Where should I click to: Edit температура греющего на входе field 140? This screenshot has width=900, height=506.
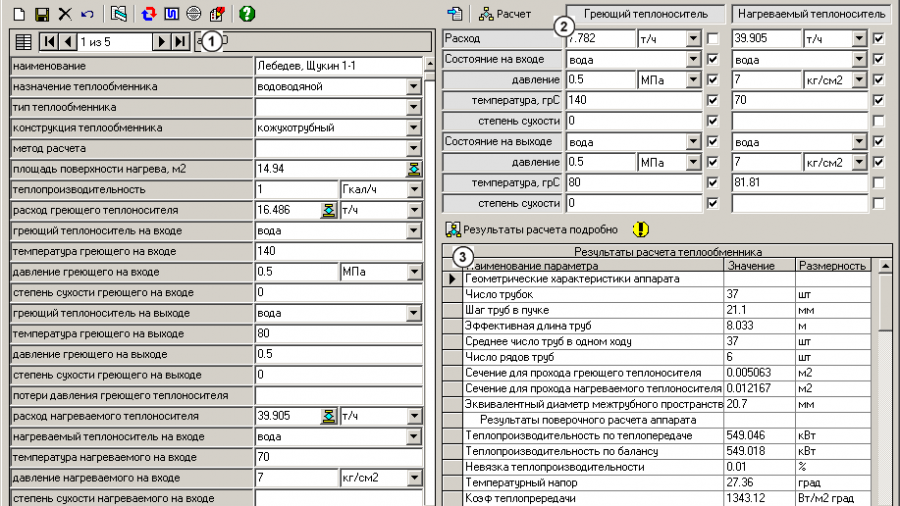[339, 251]
